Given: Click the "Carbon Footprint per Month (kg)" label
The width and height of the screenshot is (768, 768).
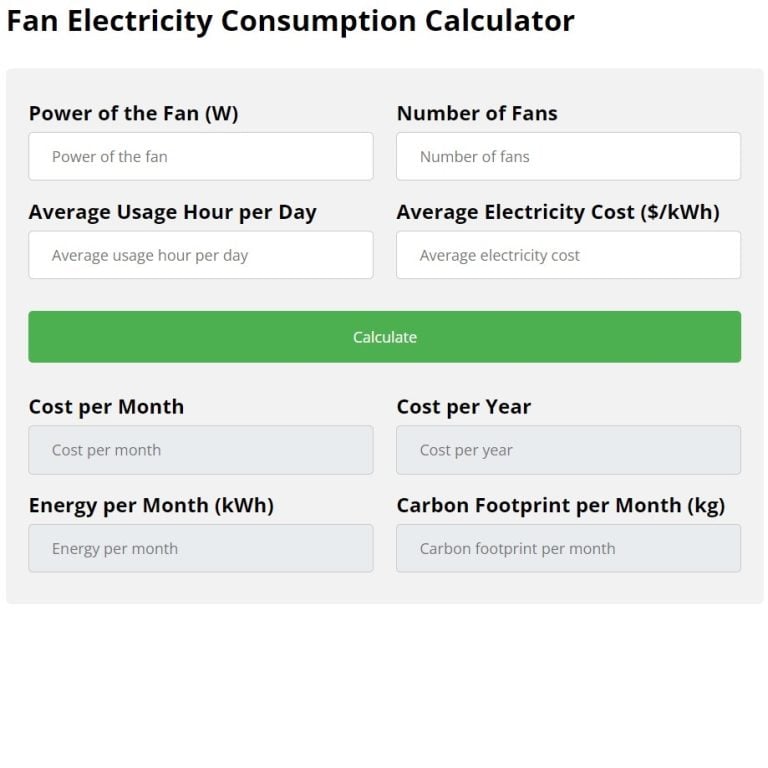Looking at the screenshot, I should coord(560,506).
